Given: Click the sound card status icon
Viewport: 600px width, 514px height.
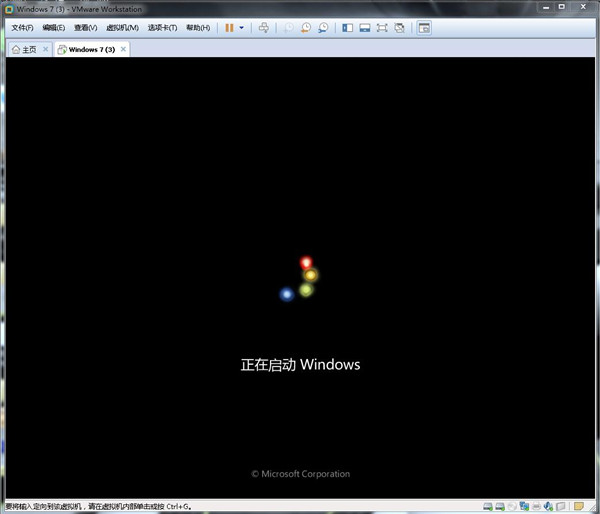Looking at the screenshot, I should 548,506.
